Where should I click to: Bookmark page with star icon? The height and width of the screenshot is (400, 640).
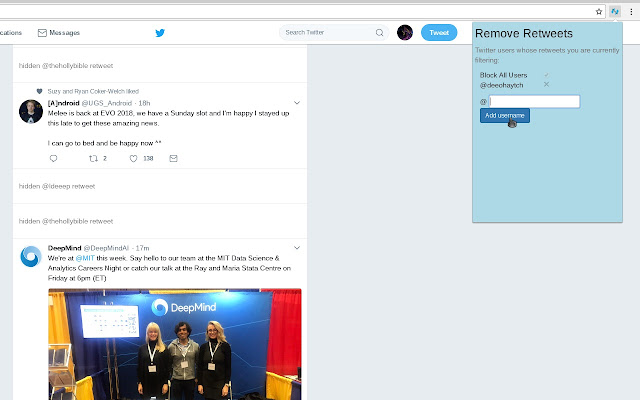point(598,11)
